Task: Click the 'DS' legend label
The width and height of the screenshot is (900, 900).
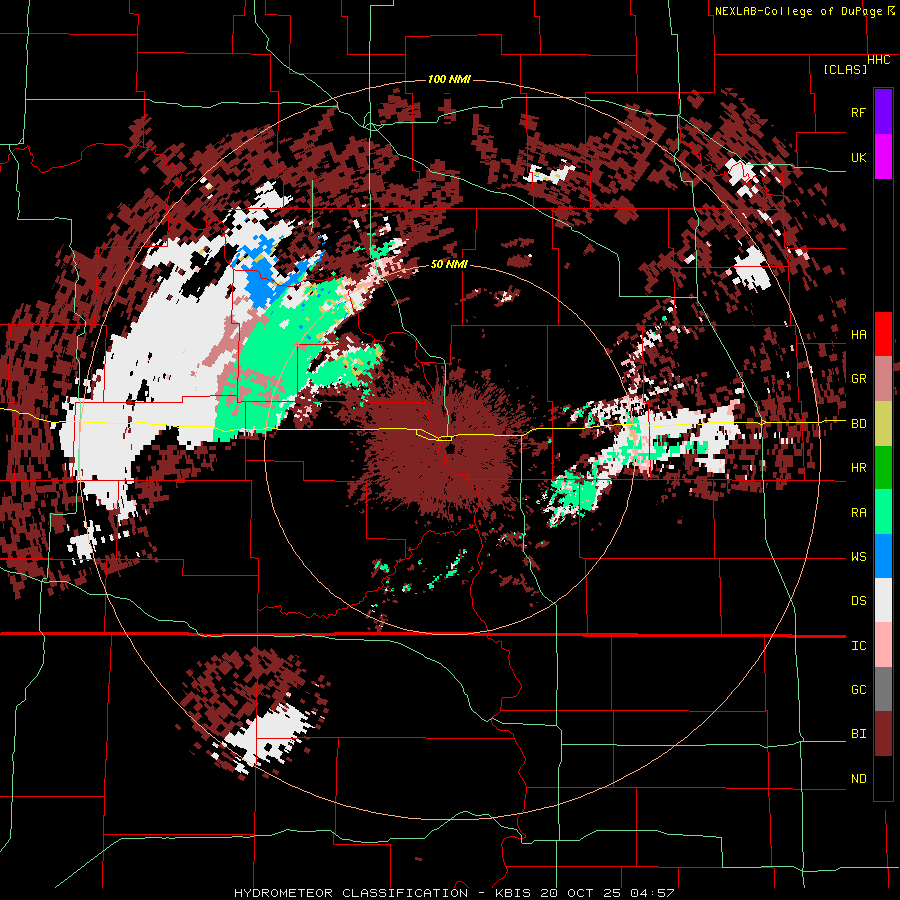Action: 859,601
